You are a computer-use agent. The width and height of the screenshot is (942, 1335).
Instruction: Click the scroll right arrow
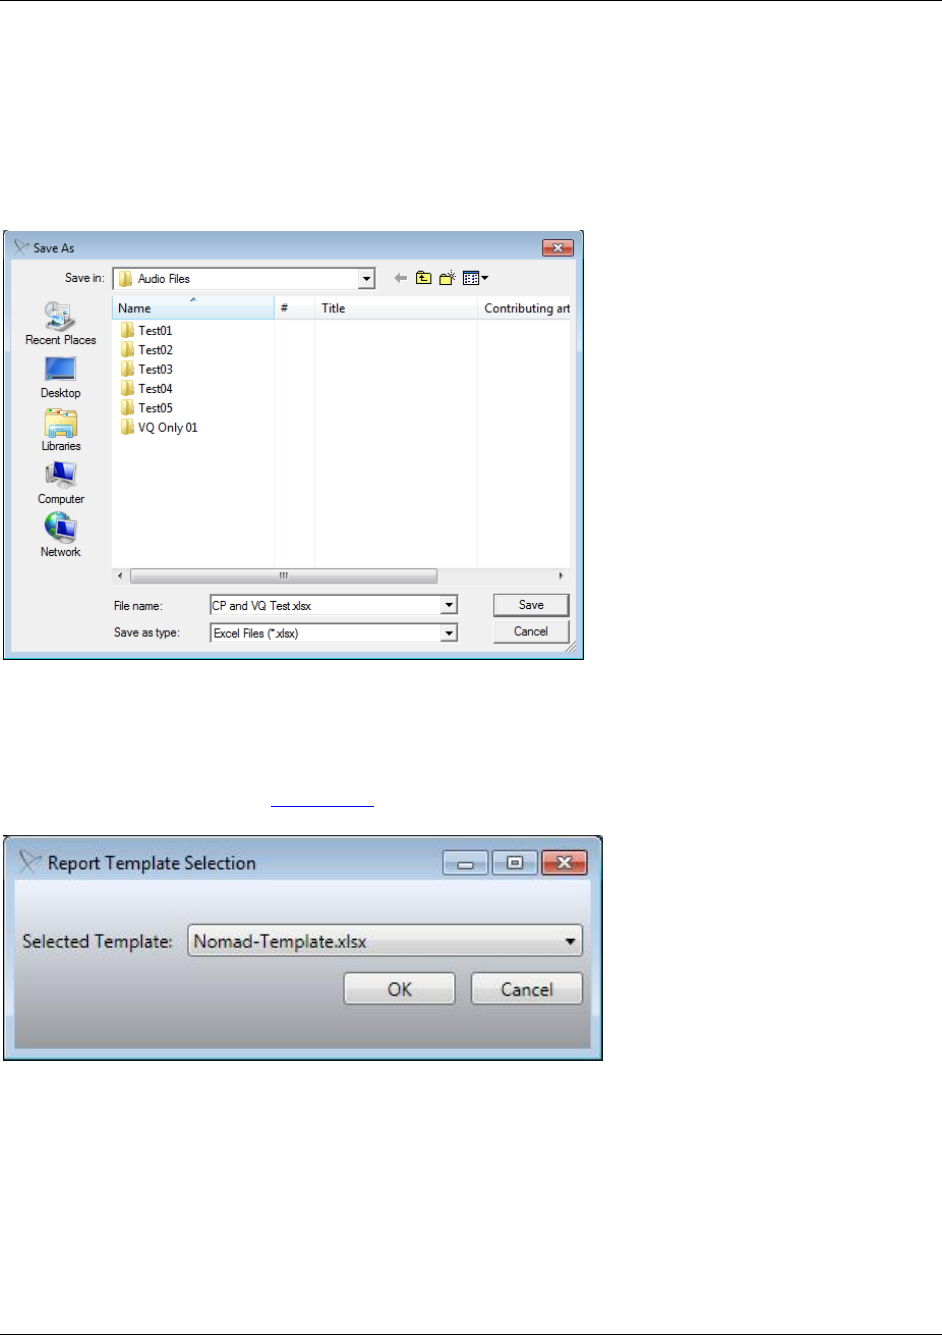(561, 576)
